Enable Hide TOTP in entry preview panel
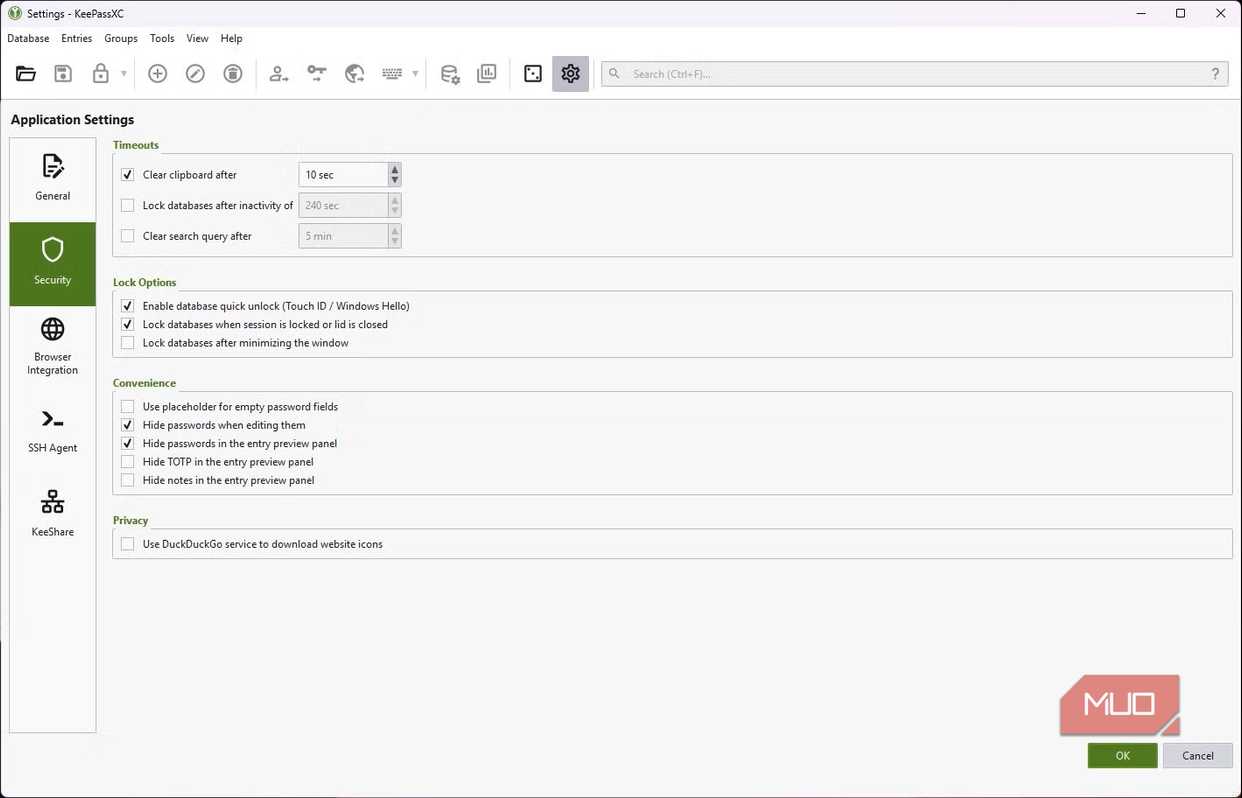 tap(127, 462)
